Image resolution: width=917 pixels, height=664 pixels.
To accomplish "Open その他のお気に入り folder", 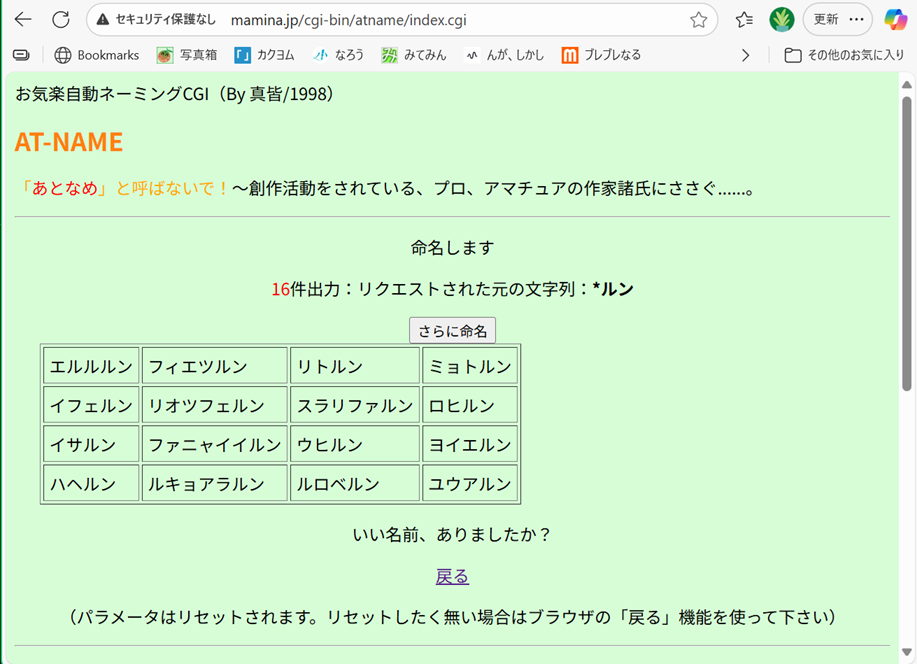I will [844, 55].
